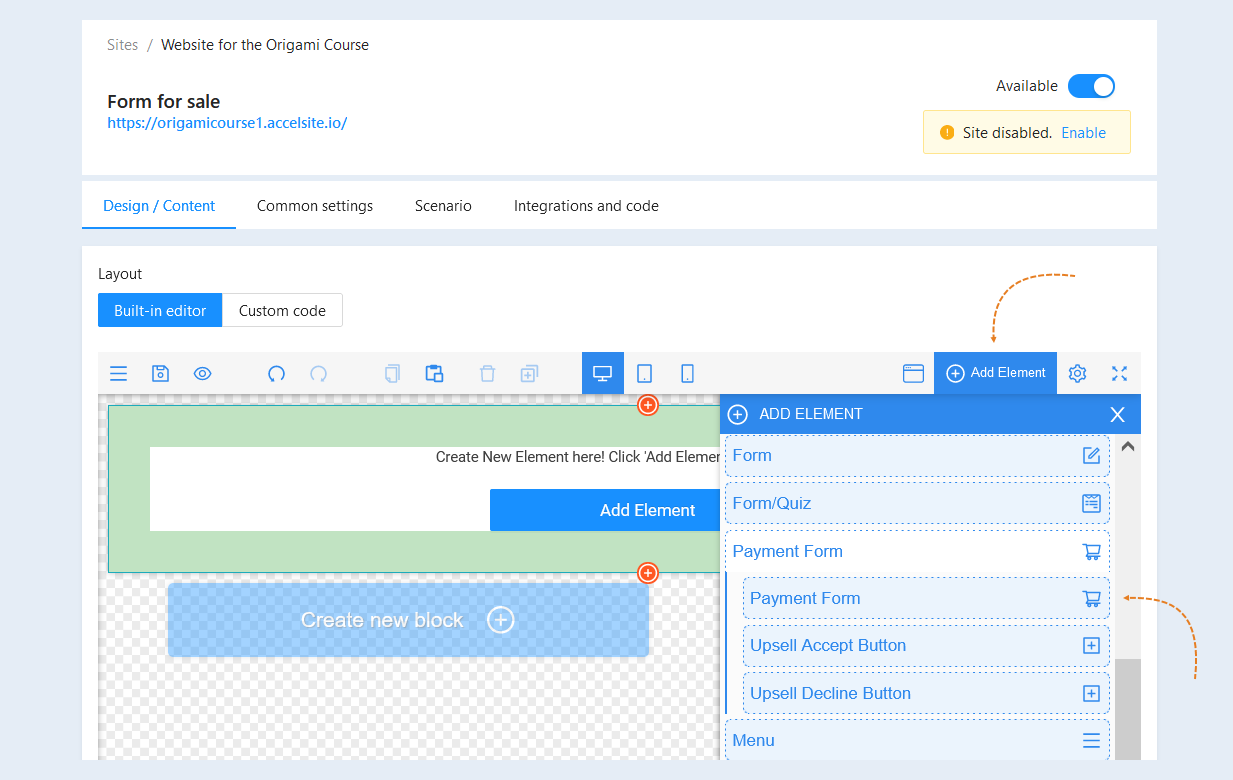Click Add Element toolbar button
Screen dimensions: 1233x780
pos(995,373)
